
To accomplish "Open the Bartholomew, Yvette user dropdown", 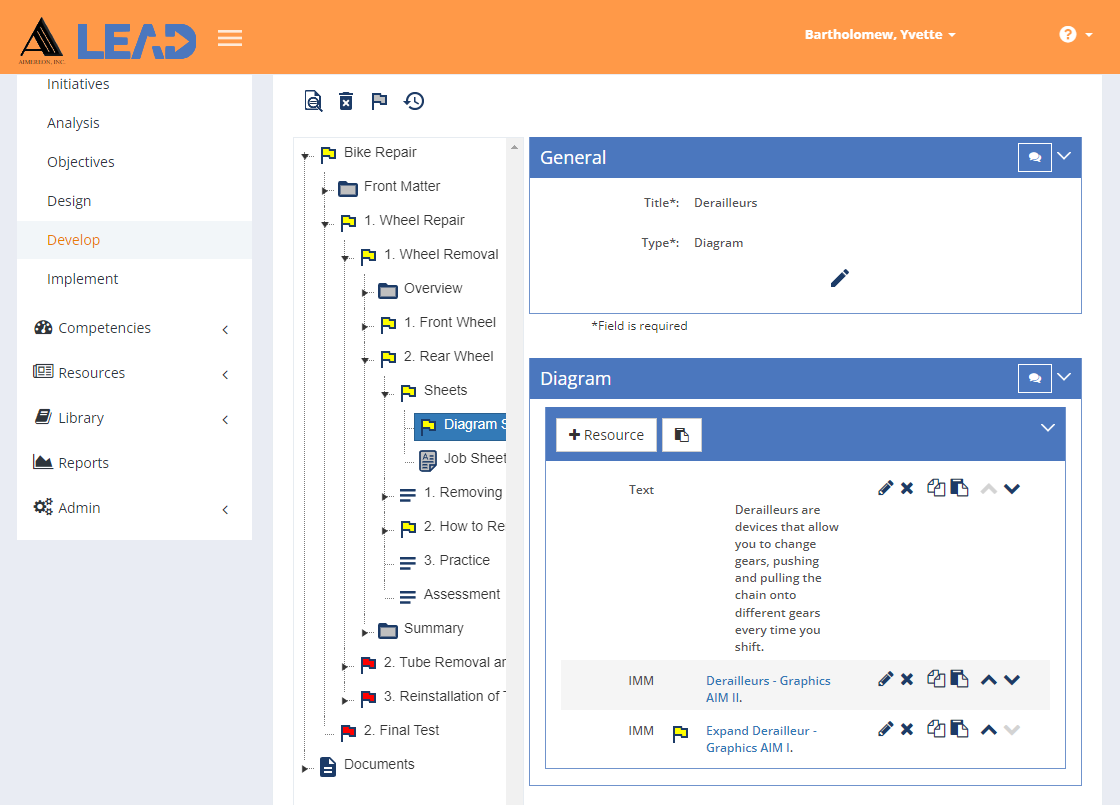I will pyautogui.click(x=880, y=34).
